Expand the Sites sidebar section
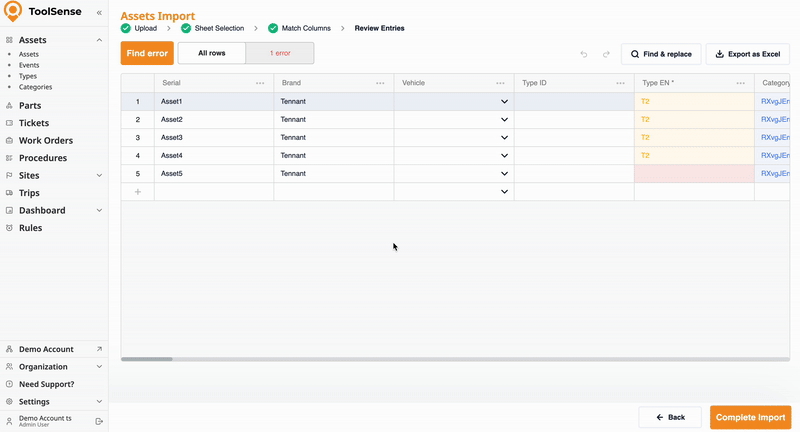 [x=99, y=175]
